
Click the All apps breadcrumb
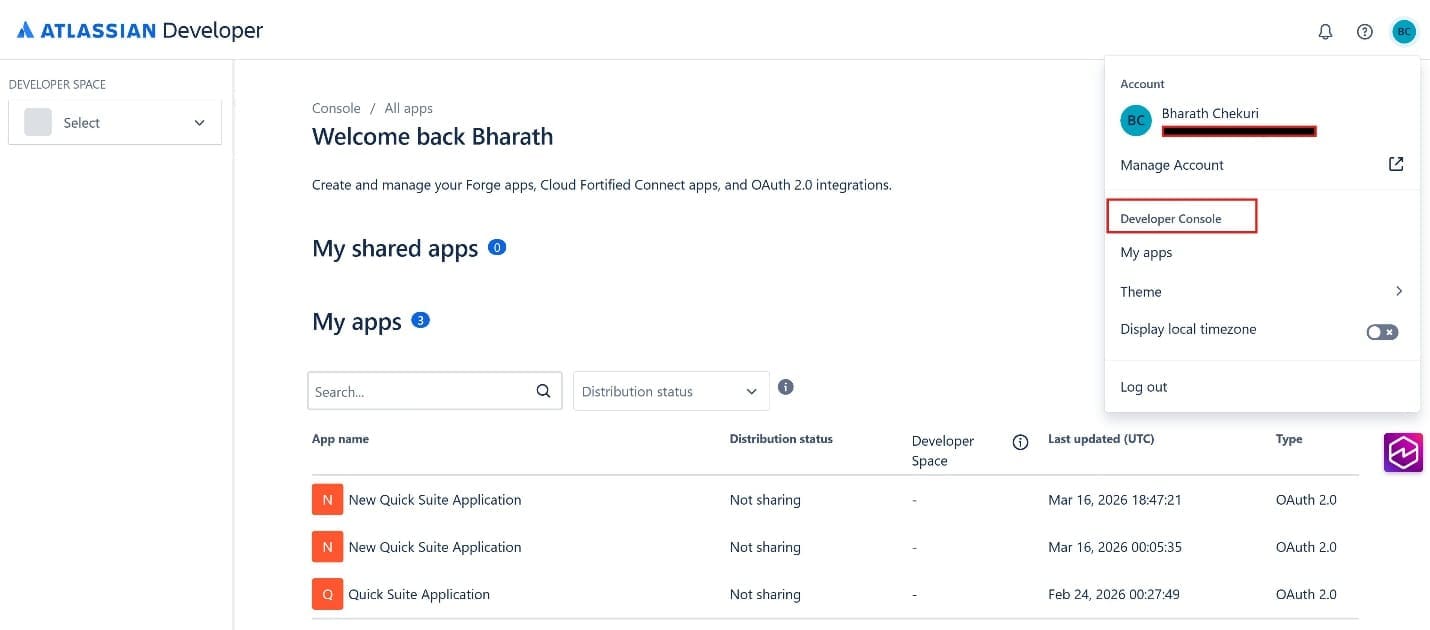click(x=408, y=108)
